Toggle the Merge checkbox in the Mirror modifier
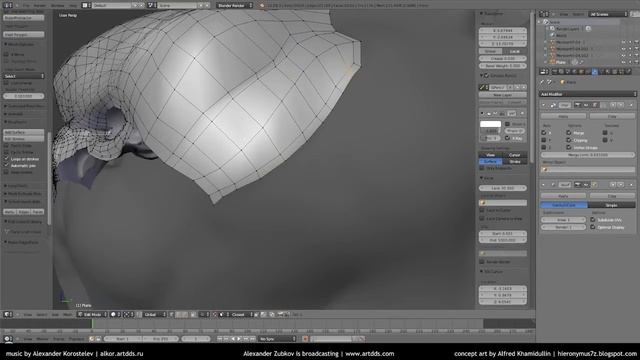Image resolution: width=640 pixels, height=360 pixels. 569,133
